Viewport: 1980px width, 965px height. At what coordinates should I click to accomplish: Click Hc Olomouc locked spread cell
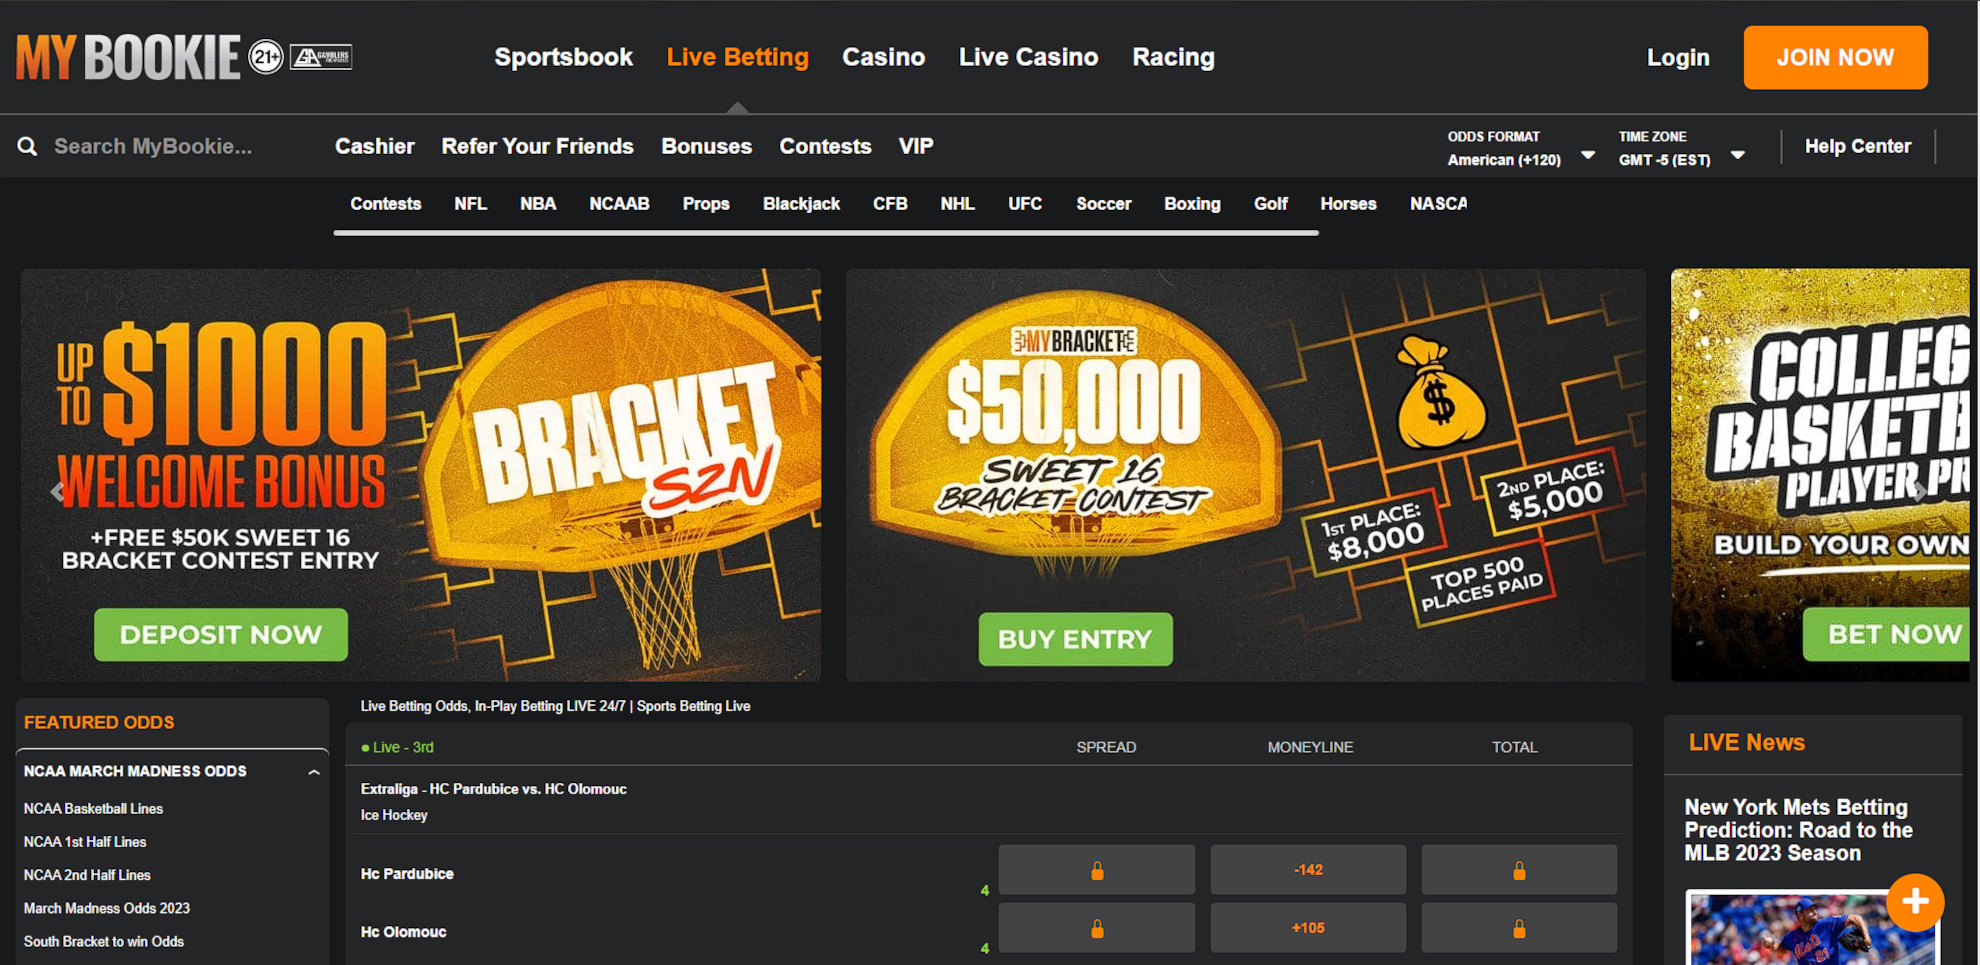click(x=1097, y=928)
